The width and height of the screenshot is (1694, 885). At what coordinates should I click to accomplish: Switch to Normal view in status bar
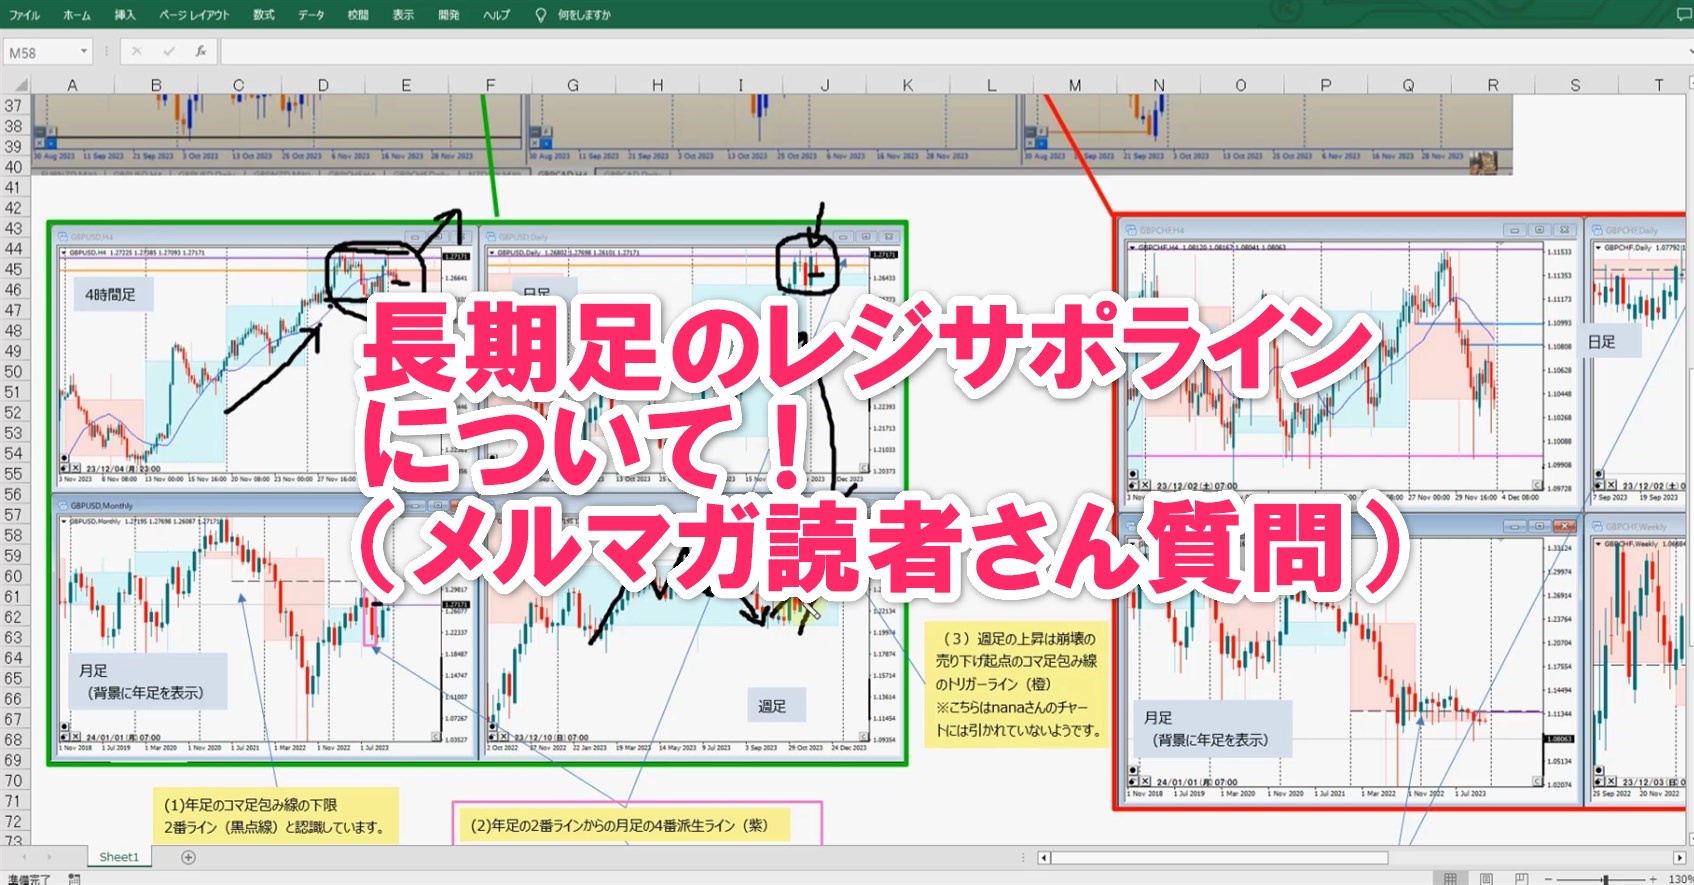[x=1450, y=879]
